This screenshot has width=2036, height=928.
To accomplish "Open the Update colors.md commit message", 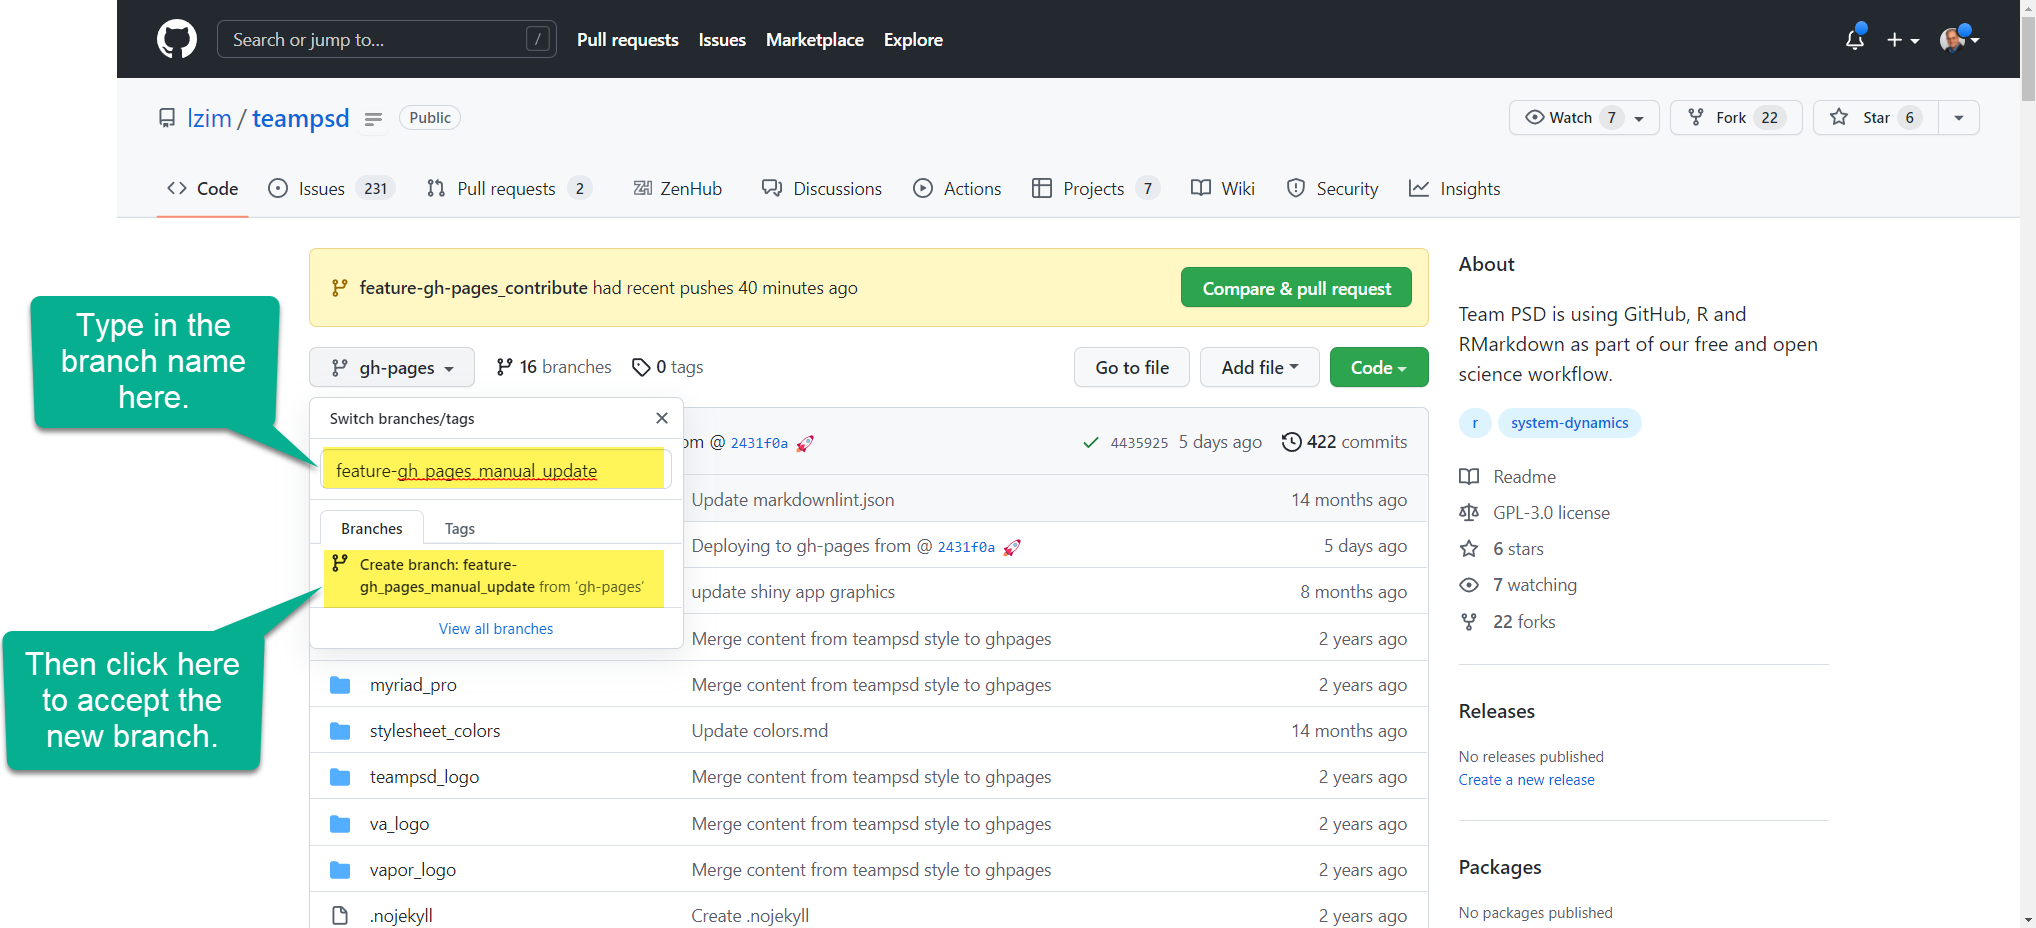I will point(760,731).
